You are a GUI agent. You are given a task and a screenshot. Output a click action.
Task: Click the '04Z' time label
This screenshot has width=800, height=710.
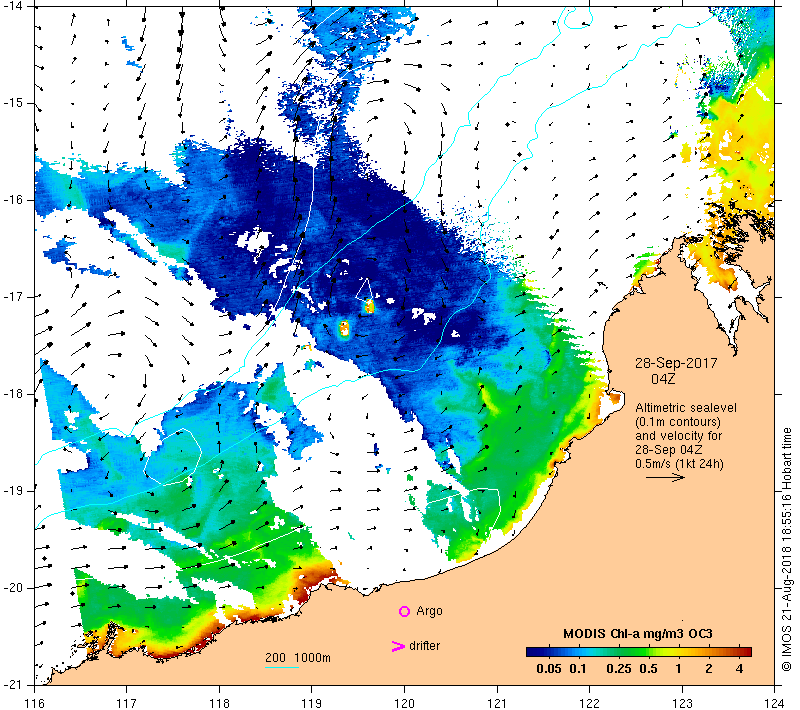pyautogui.click(x=663, y=379)
